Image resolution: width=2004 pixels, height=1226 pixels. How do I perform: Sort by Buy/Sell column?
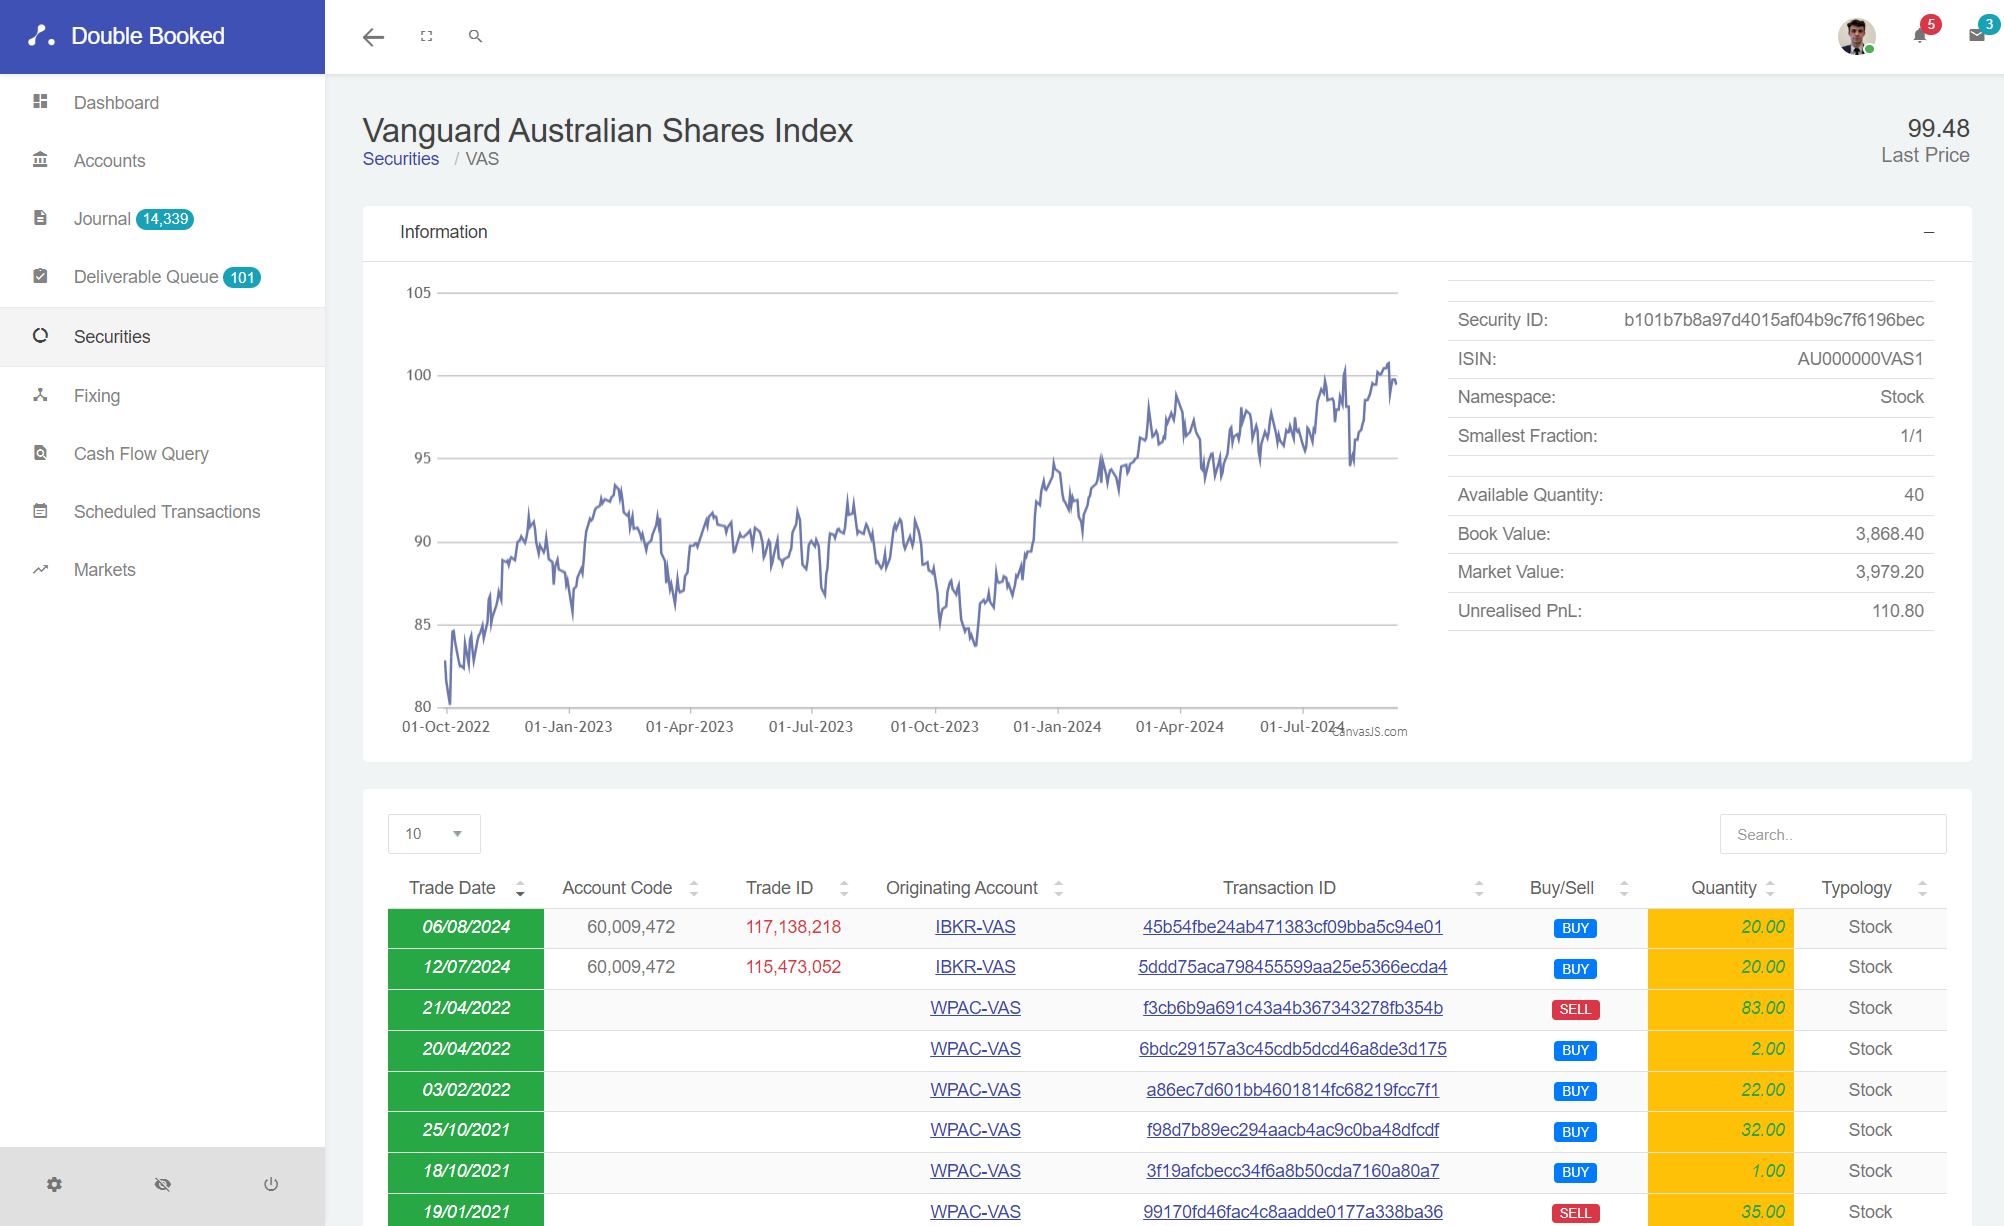pyautogui.click(x=1575, y=888)
